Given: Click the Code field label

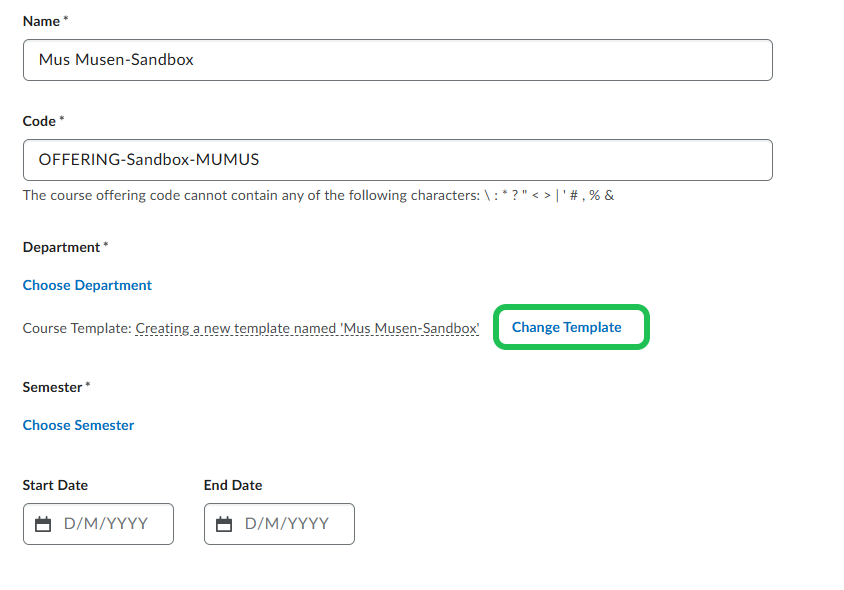Looking at the screenshot, I should [x=39, y=121].
